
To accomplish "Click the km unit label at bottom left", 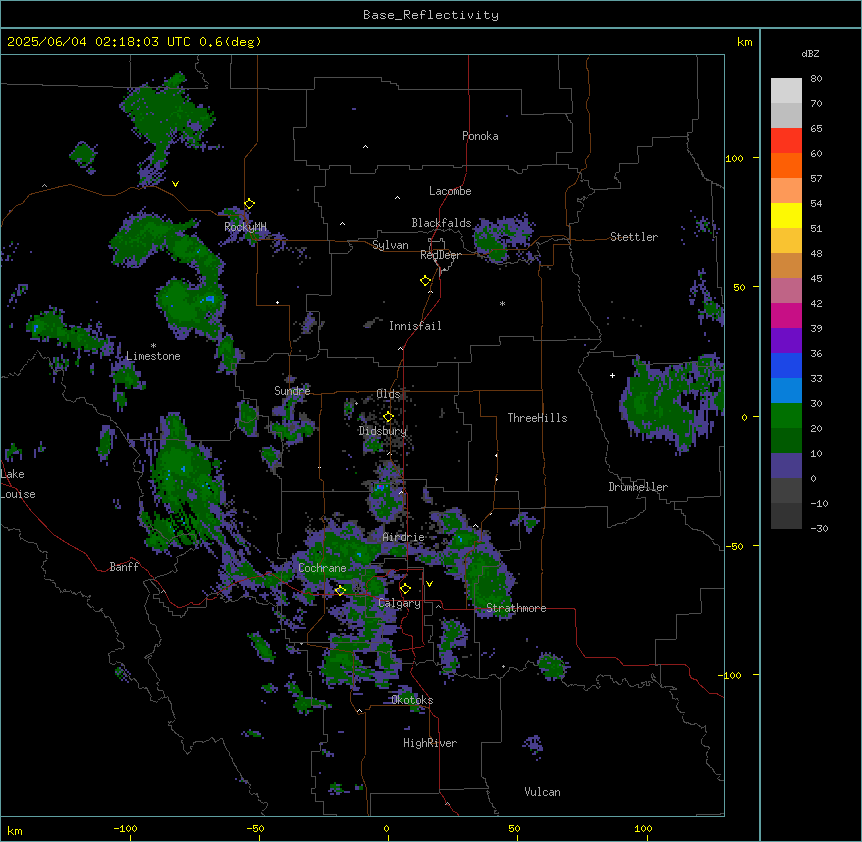I will tap(15, 831).
